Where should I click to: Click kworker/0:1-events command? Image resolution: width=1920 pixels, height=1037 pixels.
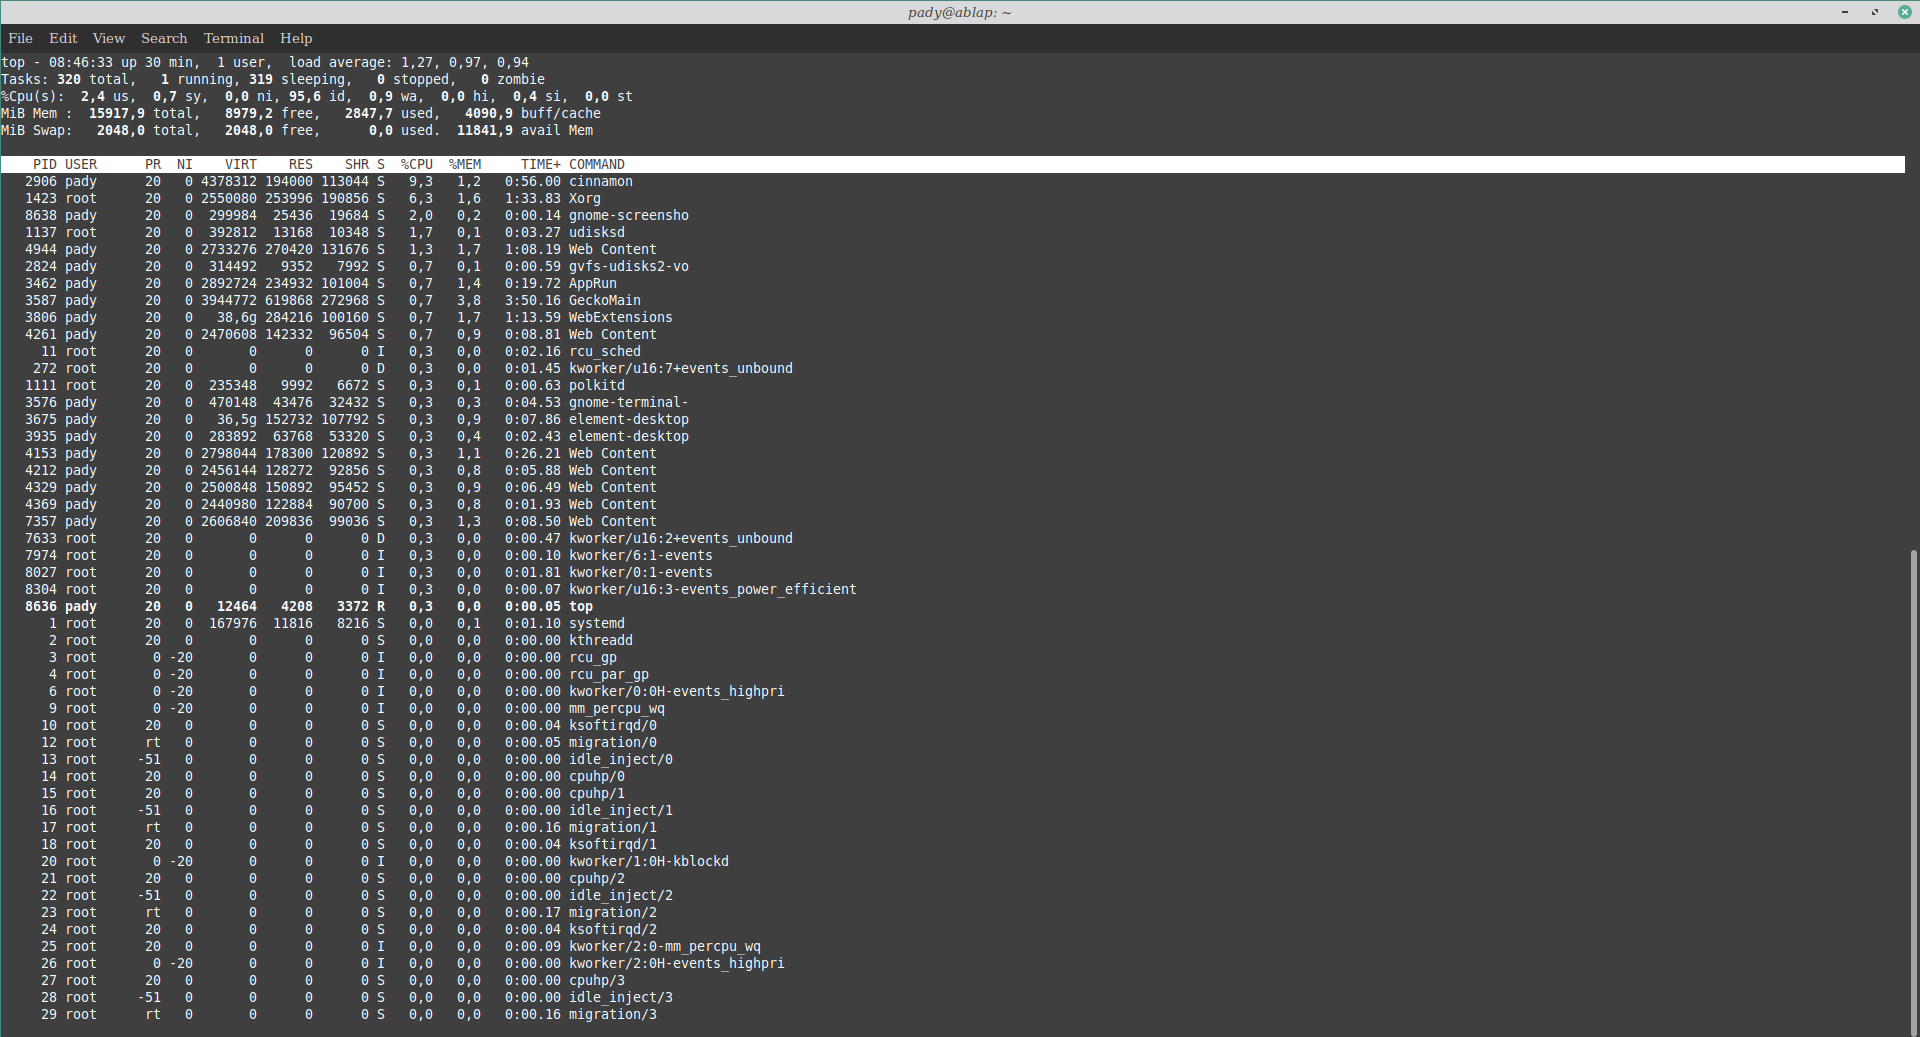pos(641,572)
